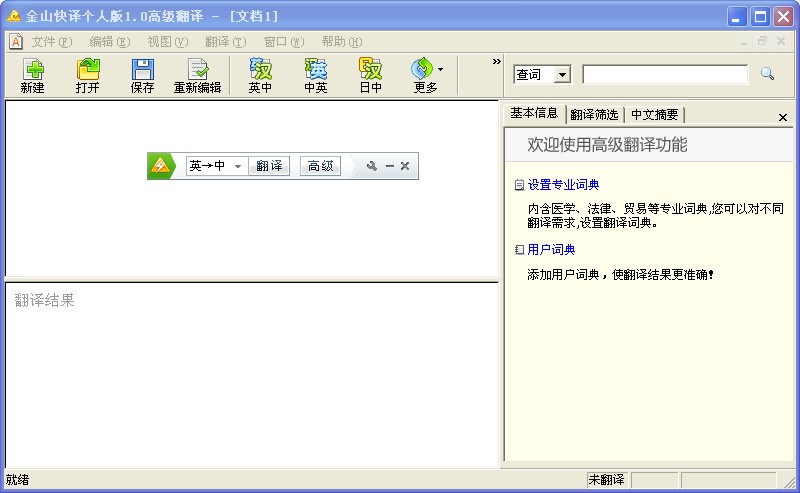The image size is (800, 493).
Task: Click the 未翻译 status bar indicator
Action: (607, 480)
